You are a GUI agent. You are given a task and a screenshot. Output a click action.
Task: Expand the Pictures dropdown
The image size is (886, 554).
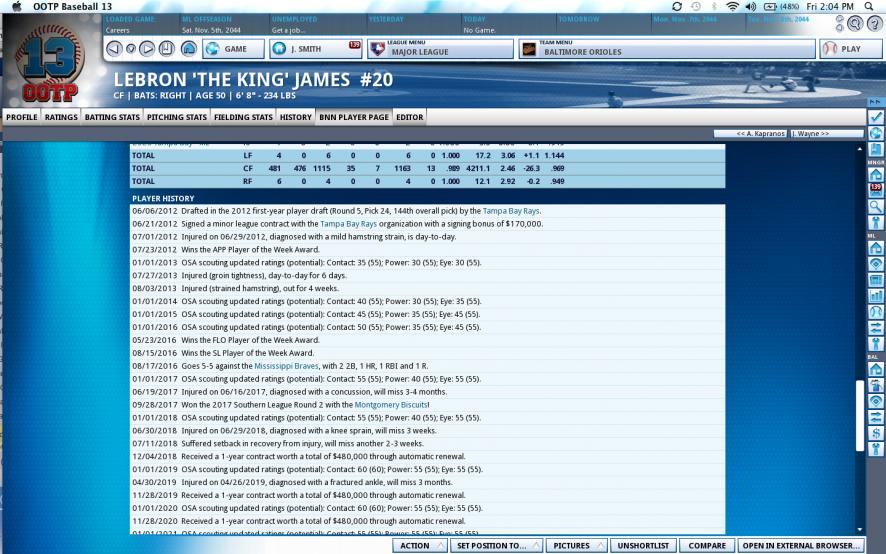click(x=576, y=545)
